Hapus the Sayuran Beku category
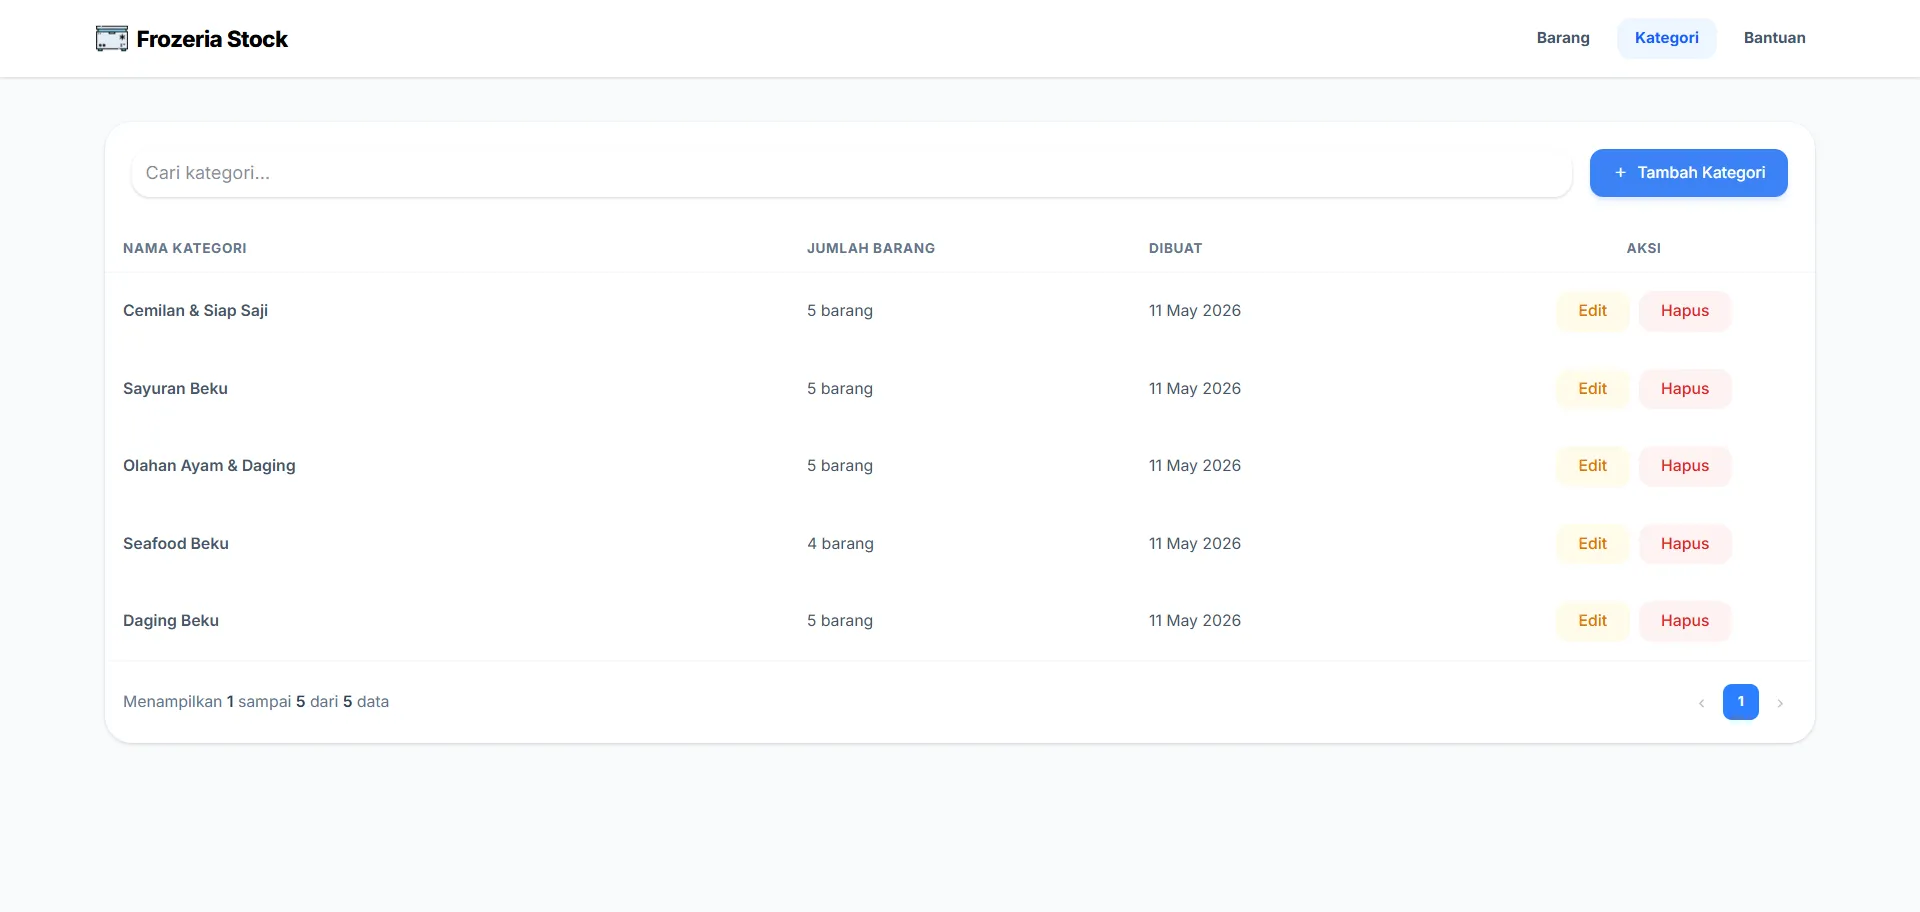Screen dimensions: 1920x912 1684,389
